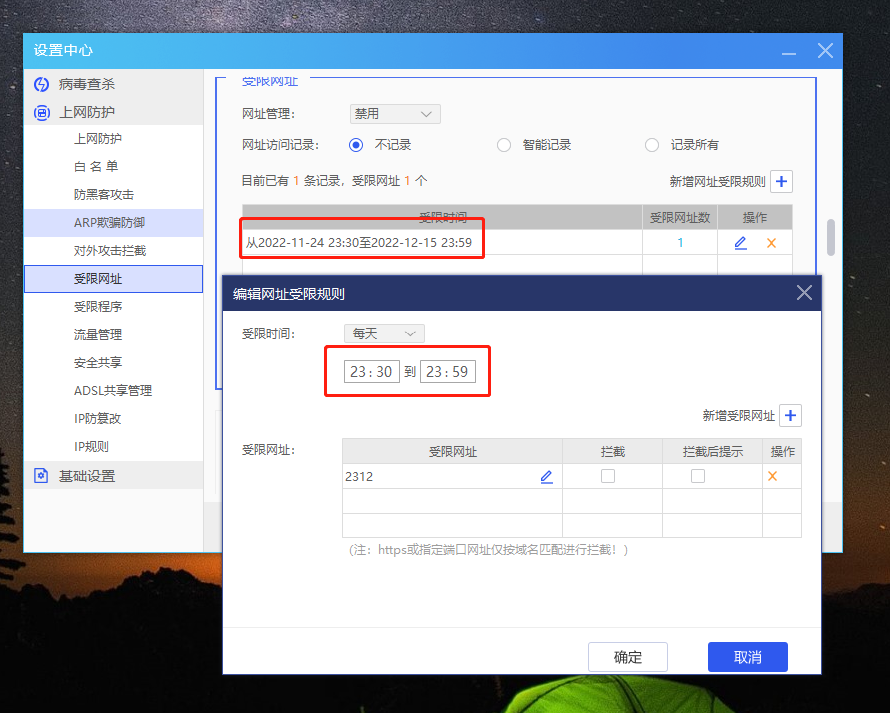
Task: Open the 受限时间 每天 dropdown
Action: (x=384, y=334)
